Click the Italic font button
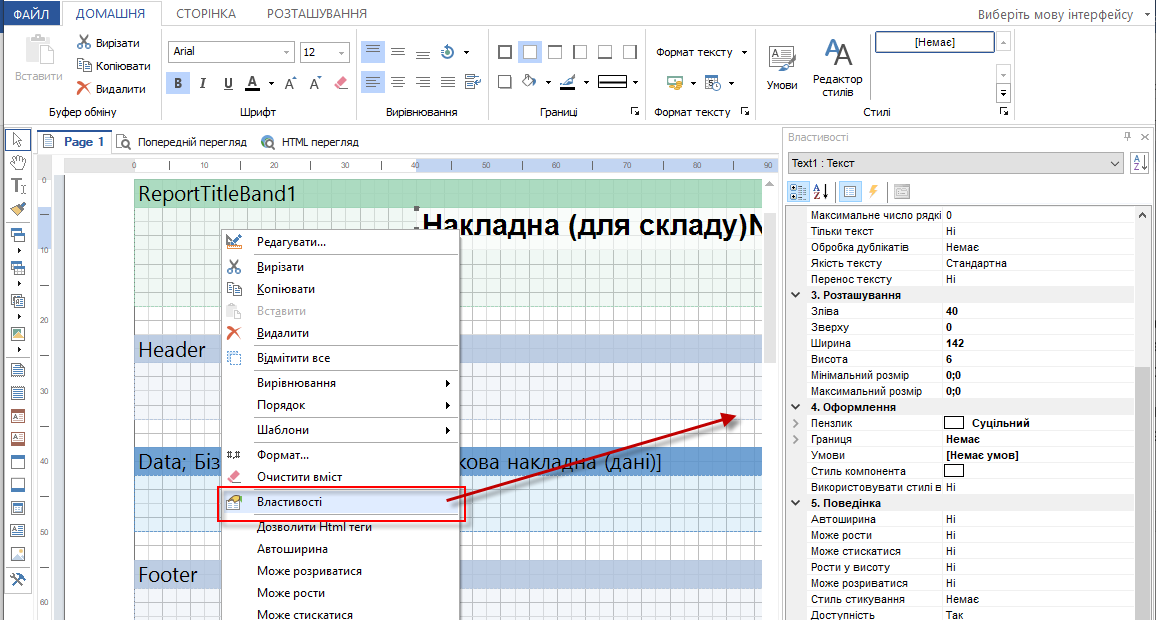This screenshot has height=620, width=1156. coord(203,83)
